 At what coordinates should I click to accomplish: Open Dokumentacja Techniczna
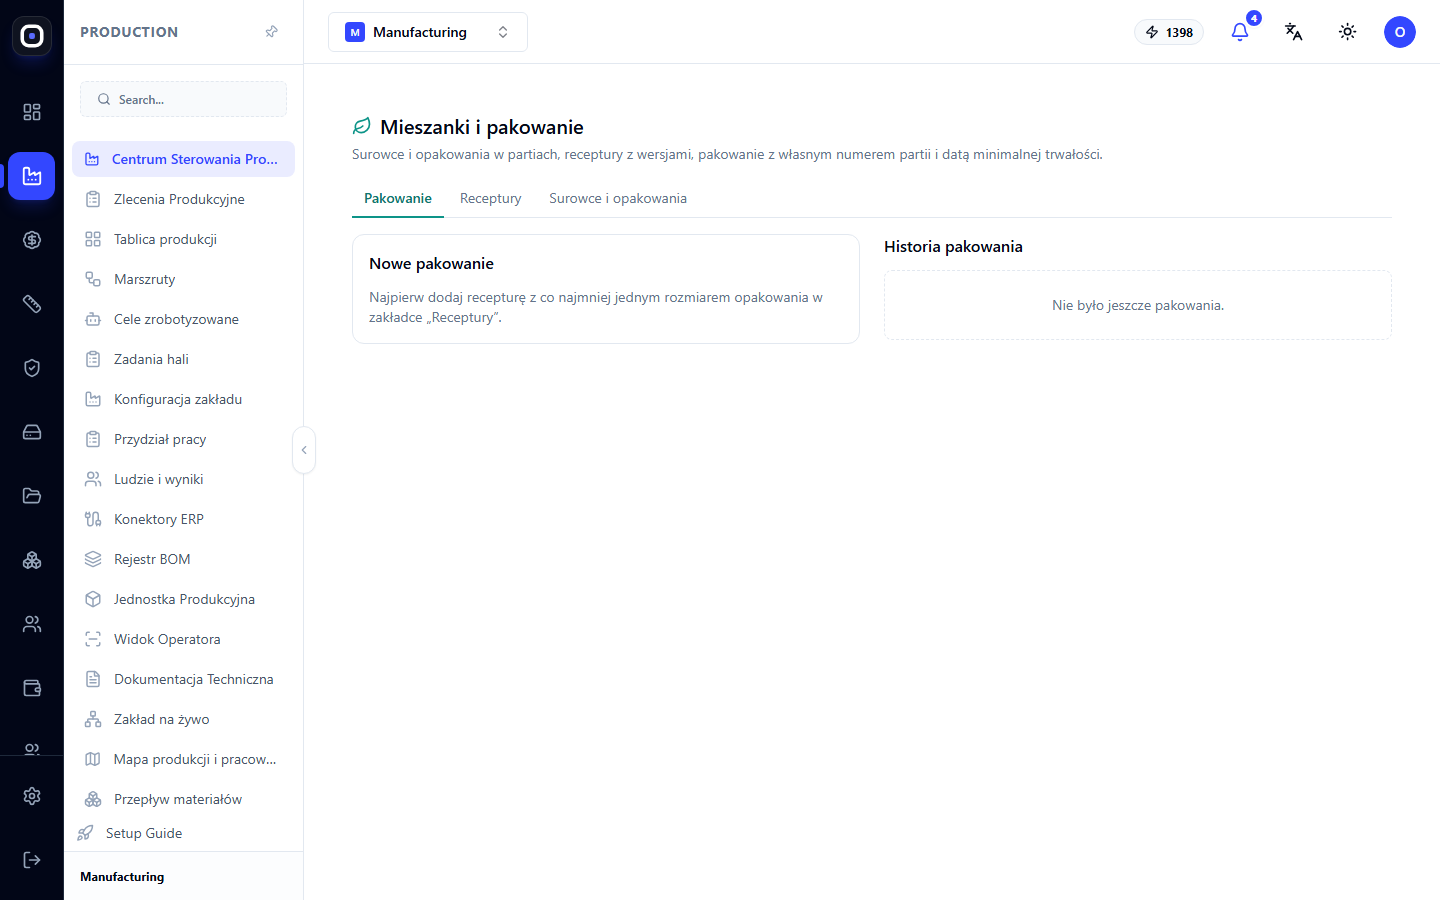pos(184,679)
